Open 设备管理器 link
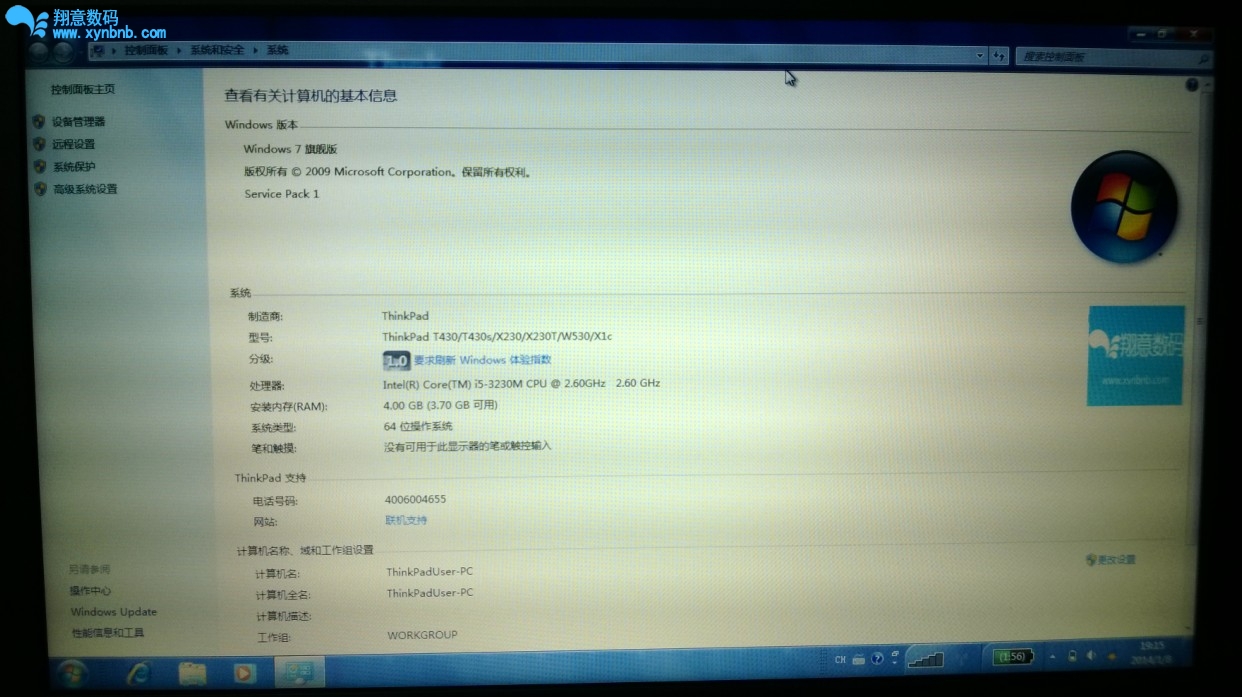This screenshot has width=1242, height=697. click(78, 122)
